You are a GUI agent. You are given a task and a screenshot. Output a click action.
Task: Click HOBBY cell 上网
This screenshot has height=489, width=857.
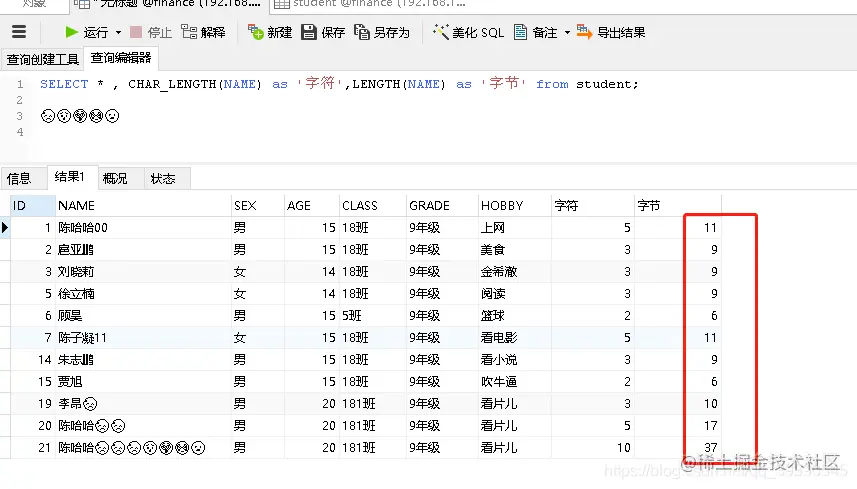[515, 227]
